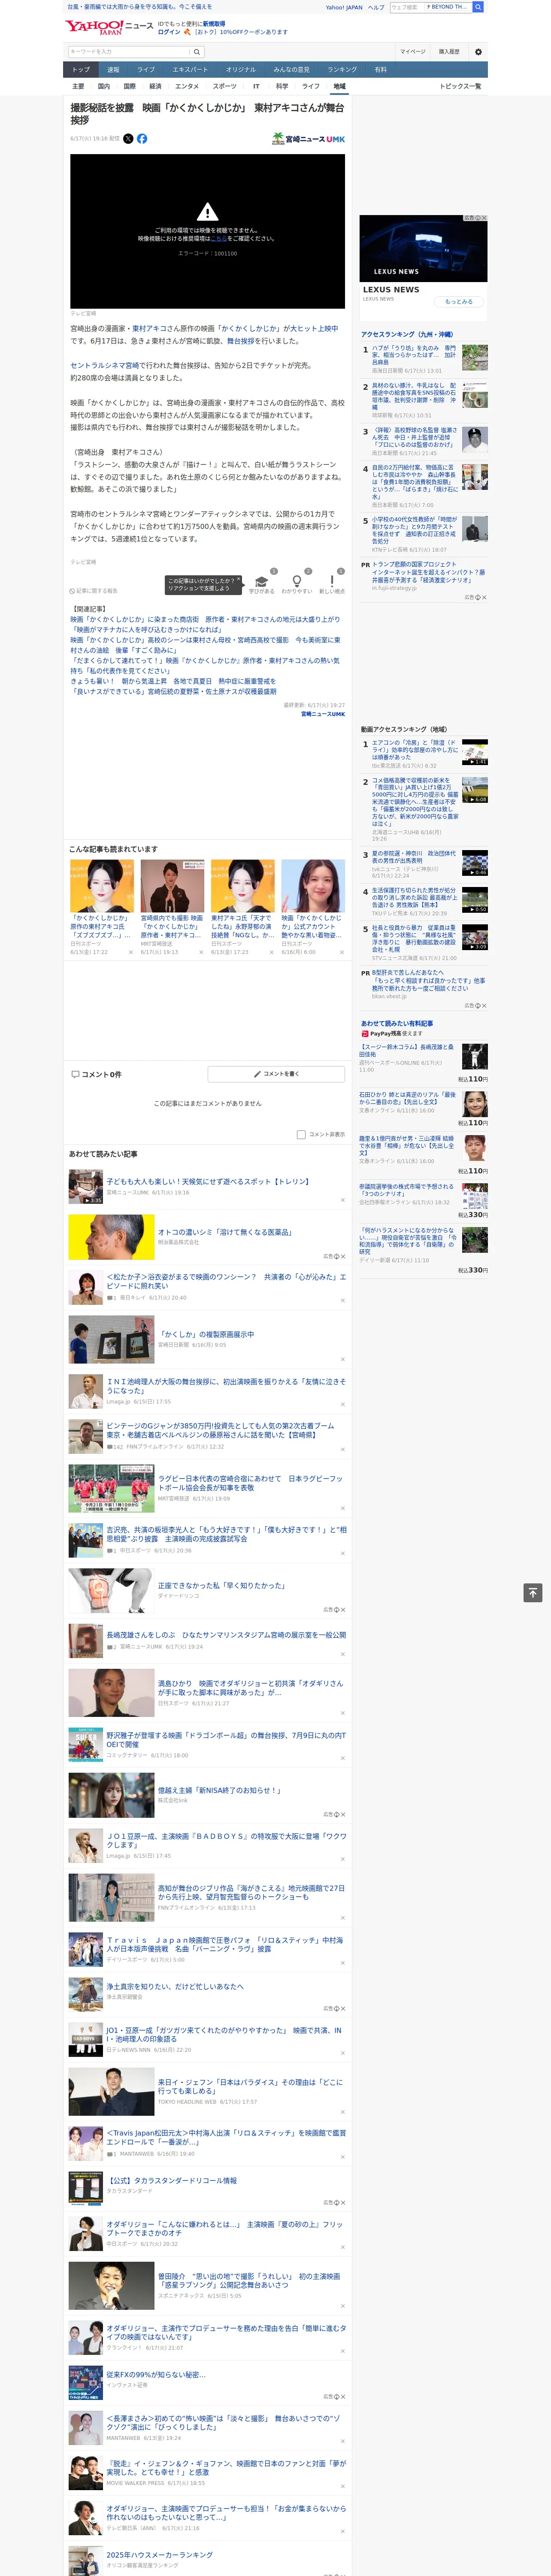Open article 2025年ハウスメーカーランキング
This screenshot has height=2576, width=551.
(160, 2554)
